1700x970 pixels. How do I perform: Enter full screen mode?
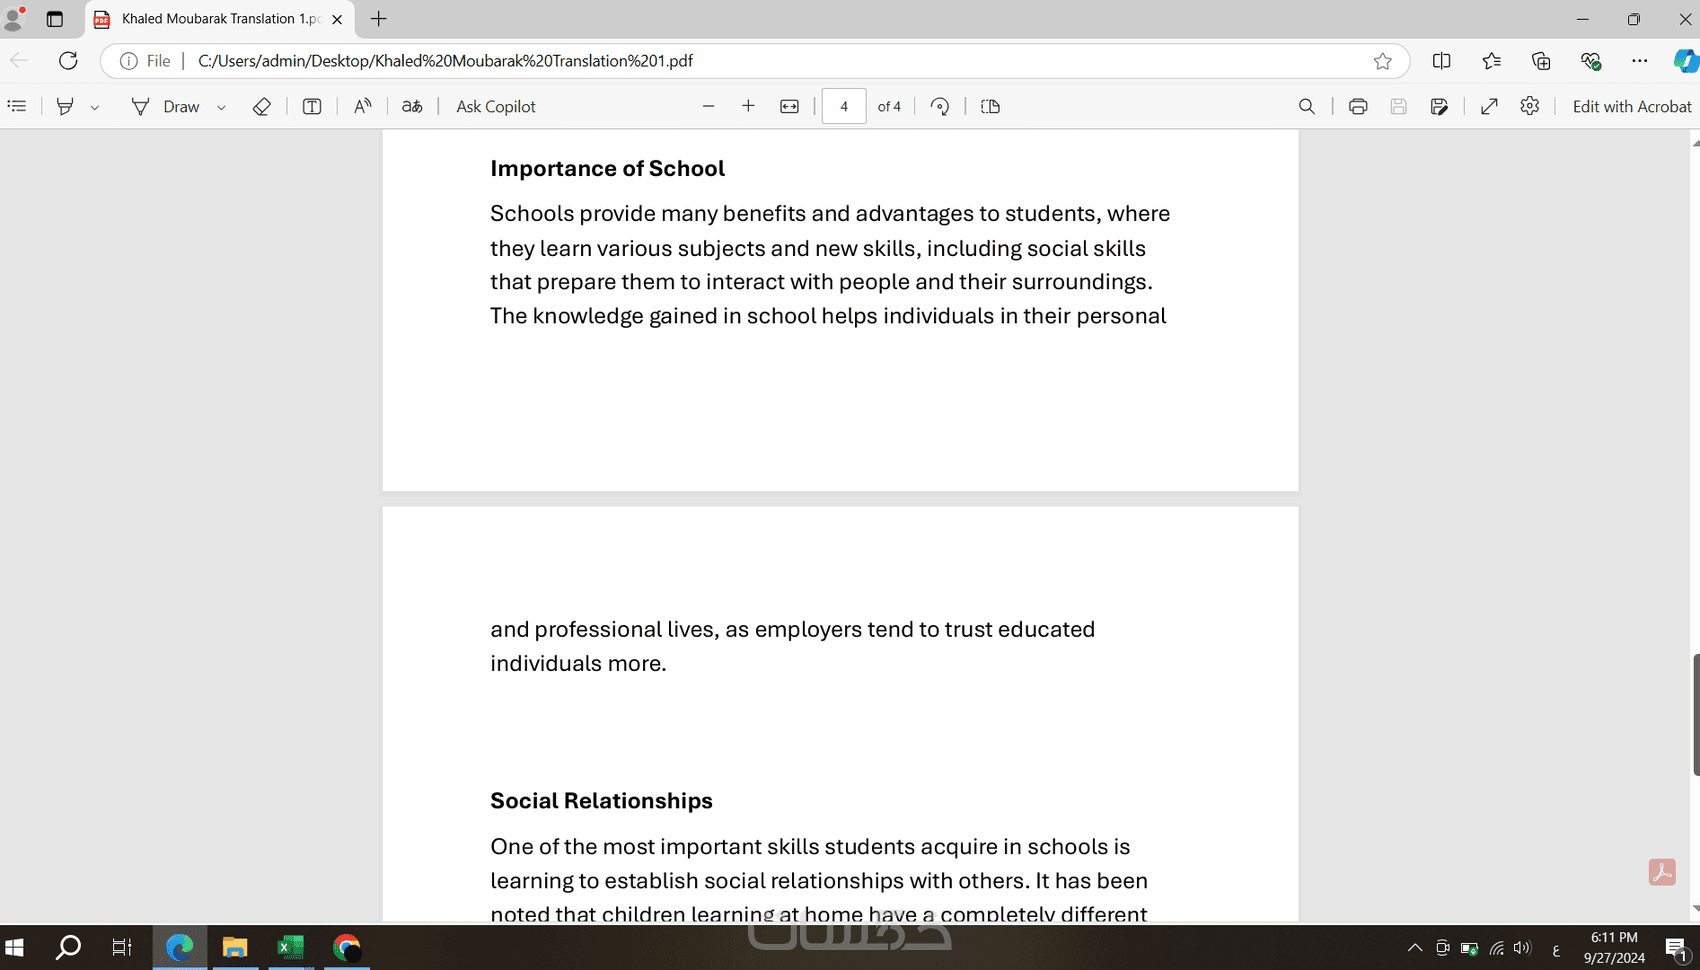click(1489, 106)
